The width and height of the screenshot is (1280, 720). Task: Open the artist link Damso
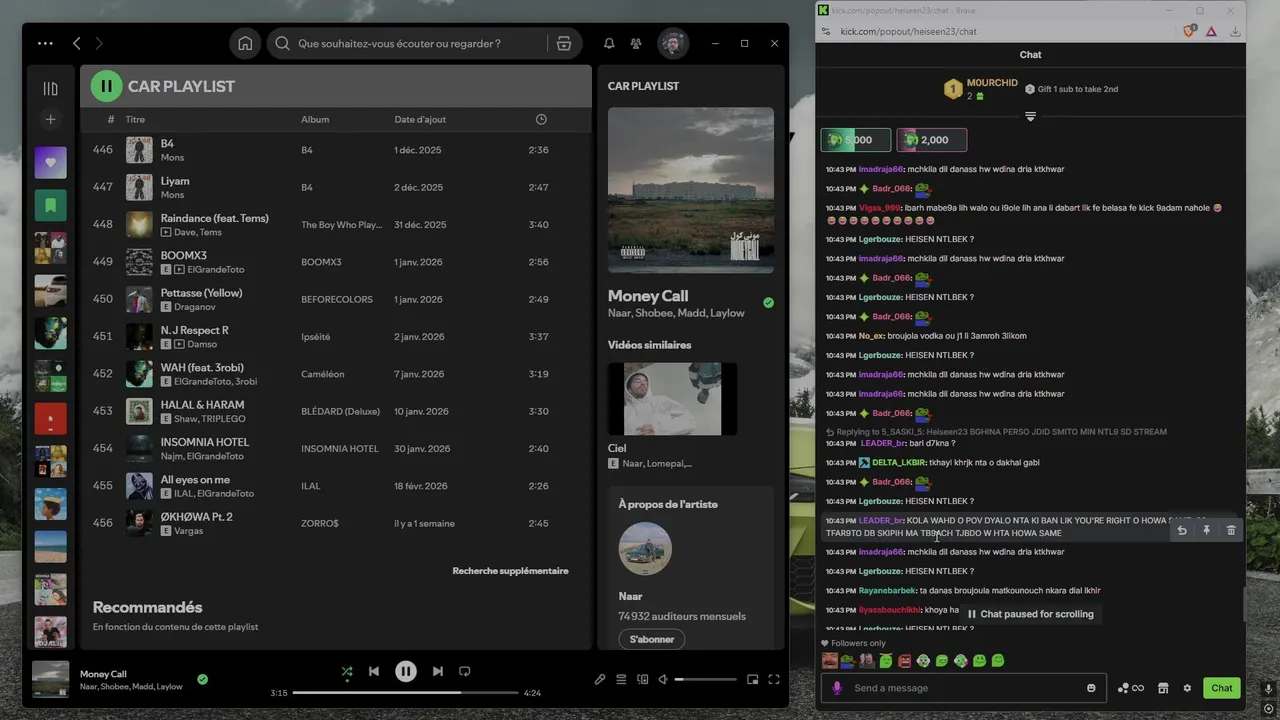(202, 344)
